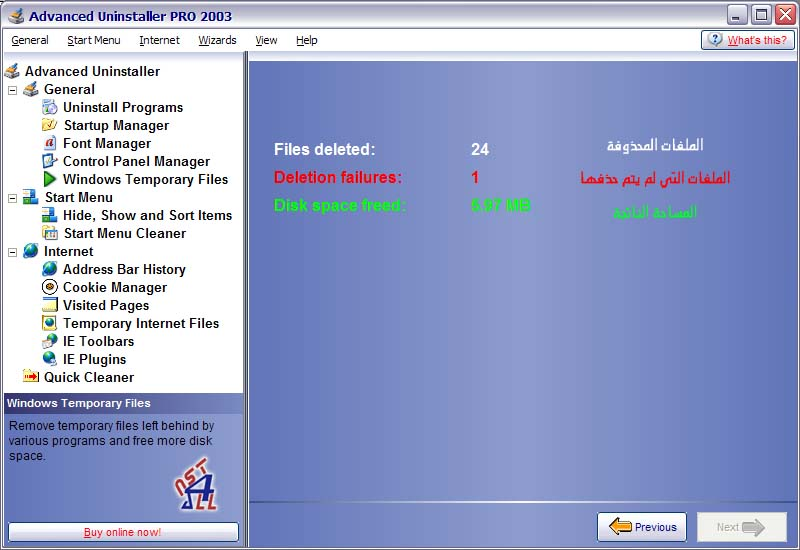Select Visited Pages label
Viewport: 800px width, 550px height.
point(106,305)
